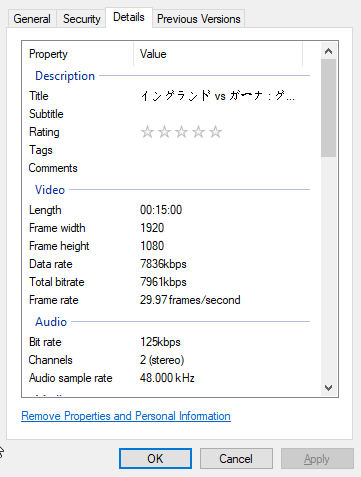Click the Subtitle property label
Viewport: 361px width, 477px height.
pos(46,114)
